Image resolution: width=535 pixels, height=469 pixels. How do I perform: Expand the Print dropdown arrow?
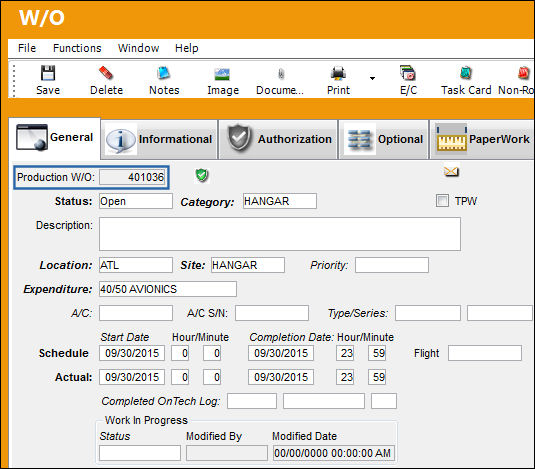(x=372, y=78)
